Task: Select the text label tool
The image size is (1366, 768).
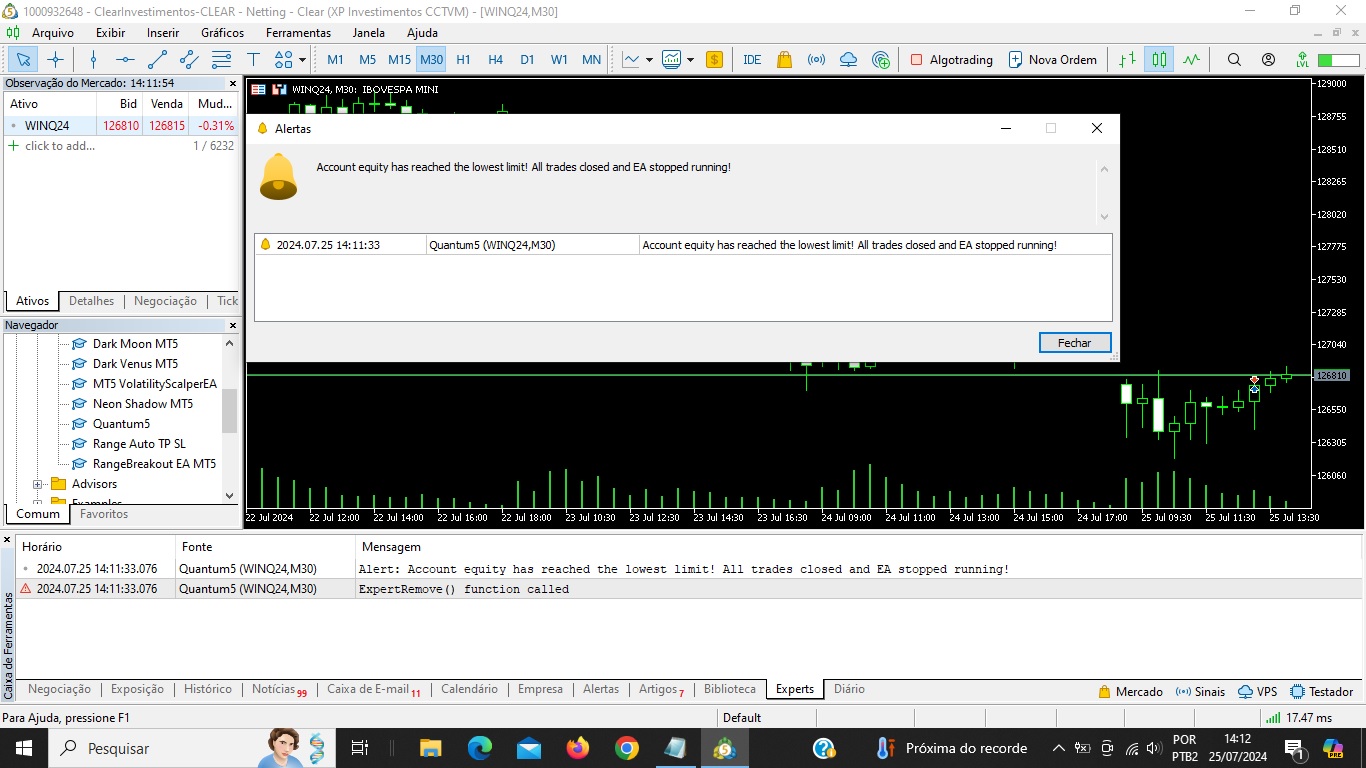Action: click(x=253, y=59)
